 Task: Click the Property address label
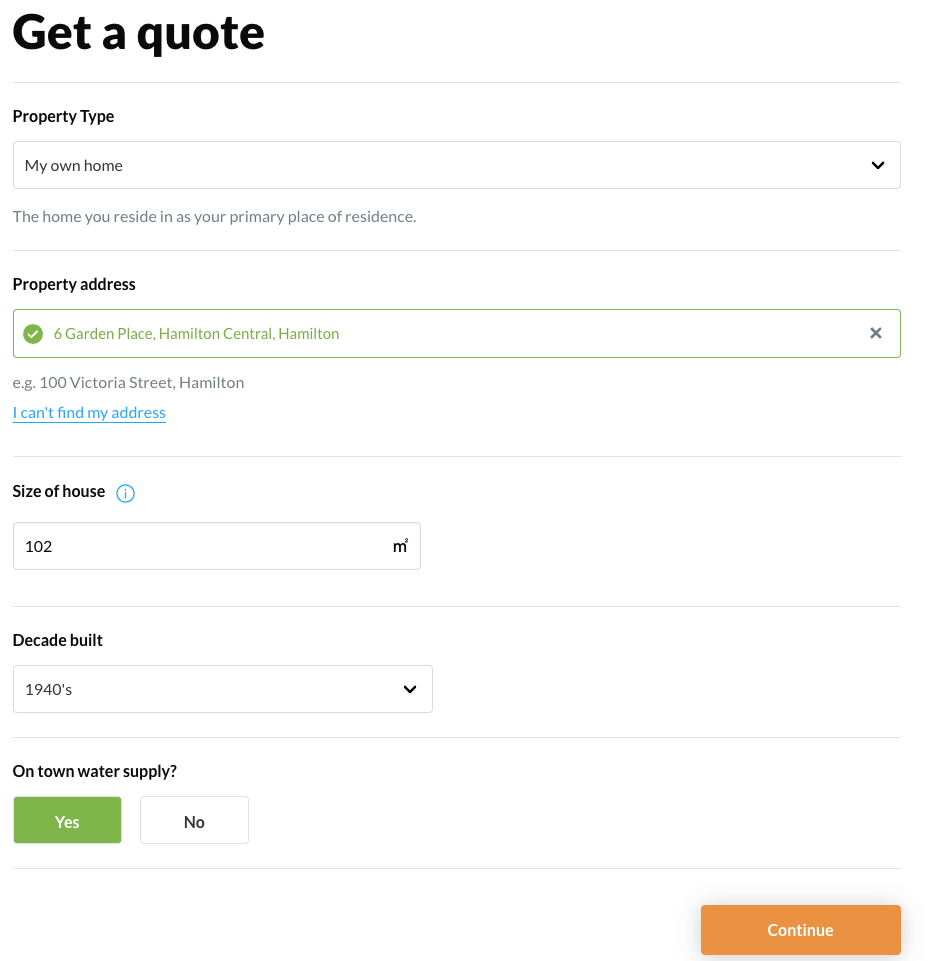pos(74,284)
